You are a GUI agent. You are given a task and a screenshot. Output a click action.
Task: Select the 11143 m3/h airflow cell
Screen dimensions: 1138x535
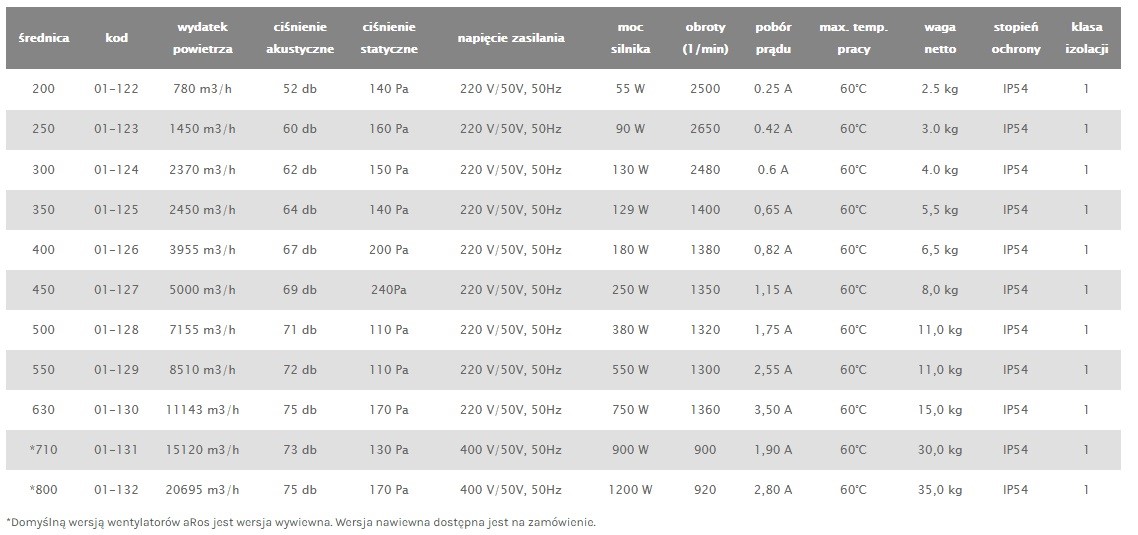point(202,410)
